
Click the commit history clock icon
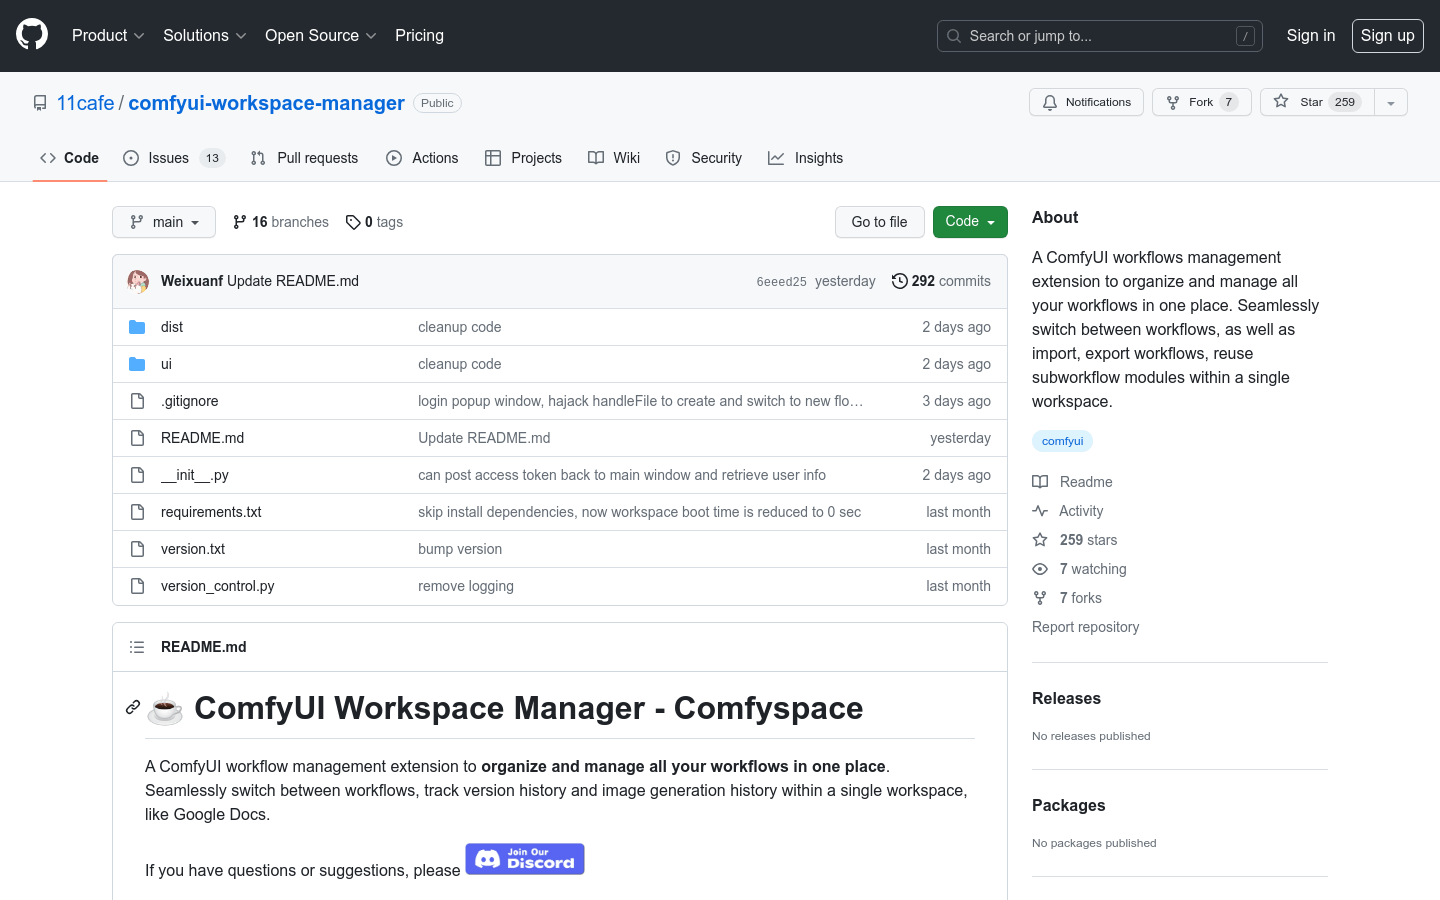pyautogui.click(x=900, y=281)
